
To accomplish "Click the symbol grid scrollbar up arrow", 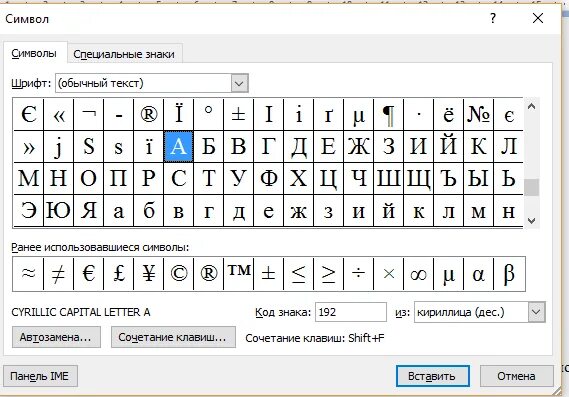I will coord(532,107).
